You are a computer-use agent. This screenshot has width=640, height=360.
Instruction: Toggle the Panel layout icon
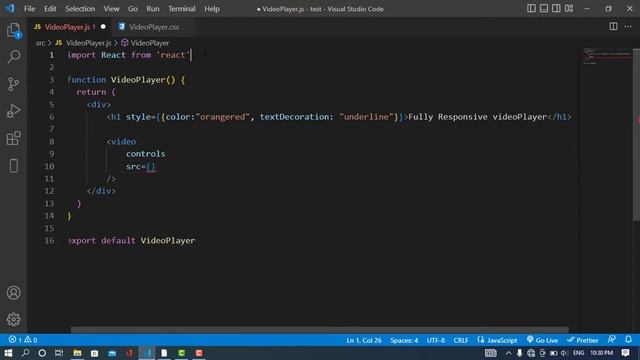coord(544,9)
